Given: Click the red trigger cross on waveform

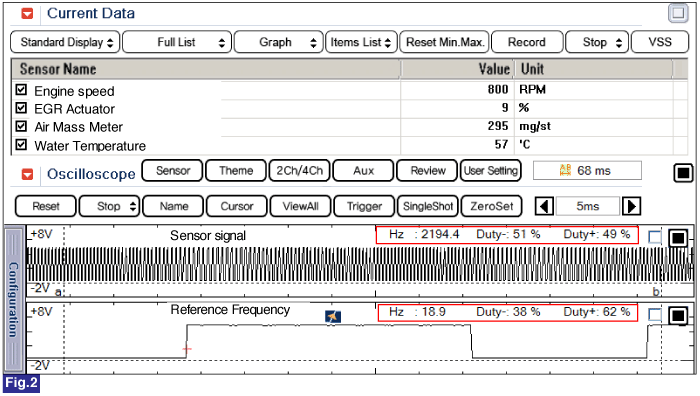Looking at the screenshot, I should tap(187, 349).
